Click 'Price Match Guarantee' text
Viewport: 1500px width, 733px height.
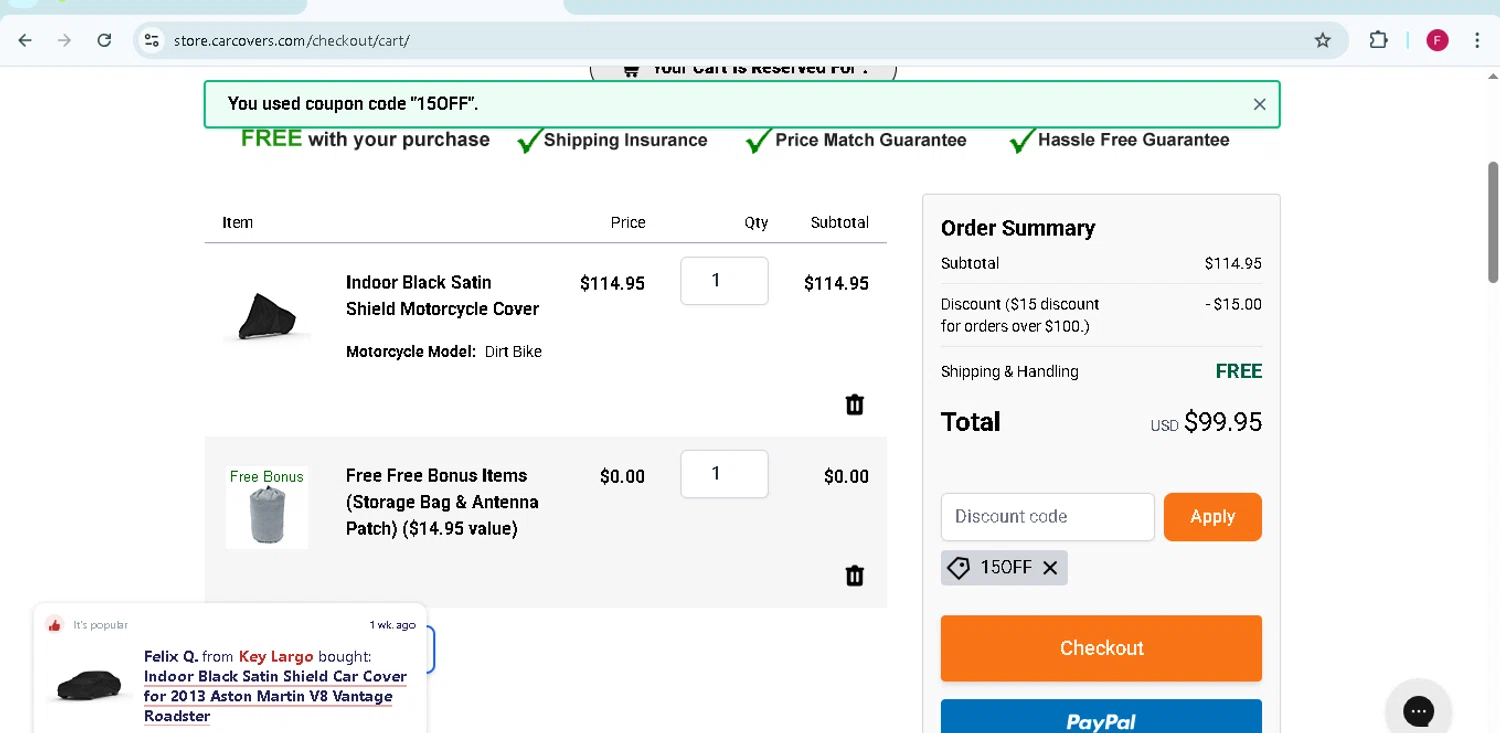tap(870, 140)
